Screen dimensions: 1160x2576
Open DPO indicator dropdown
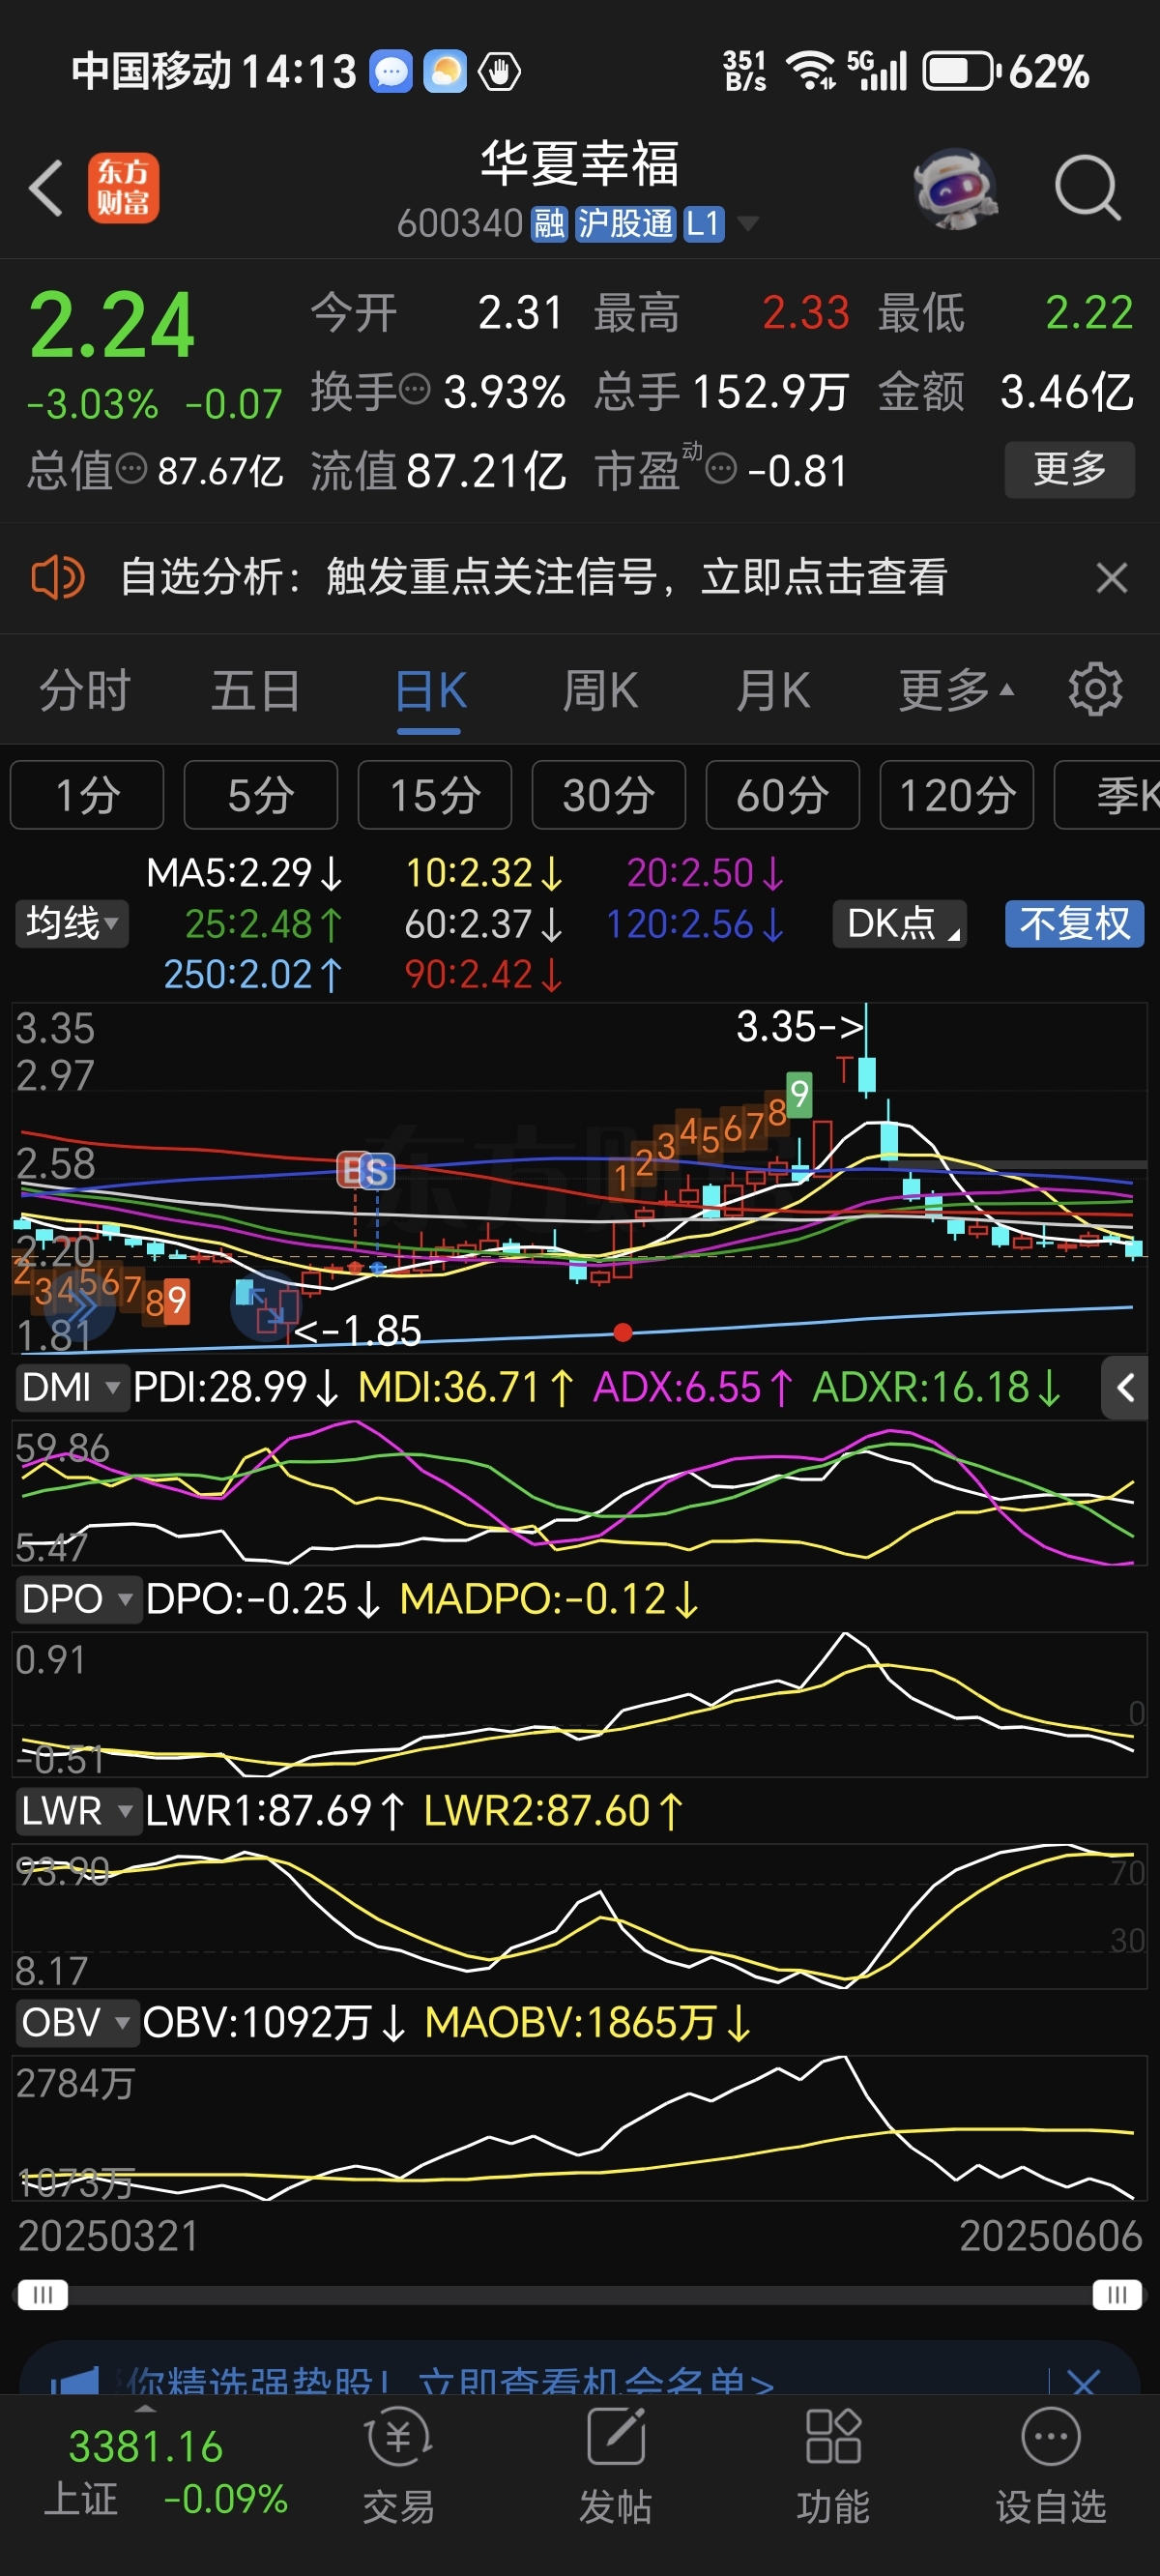click(x=77, y=1599)
